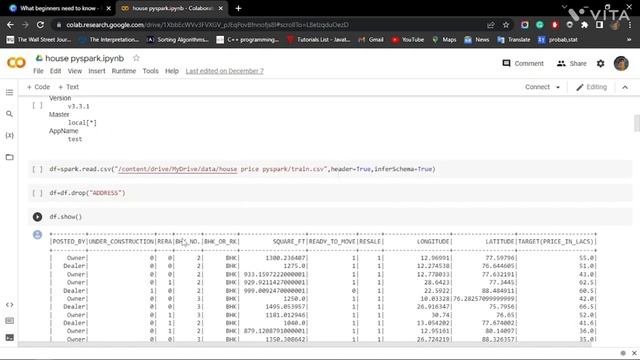Click the Grammarly green extension icon

540,25
